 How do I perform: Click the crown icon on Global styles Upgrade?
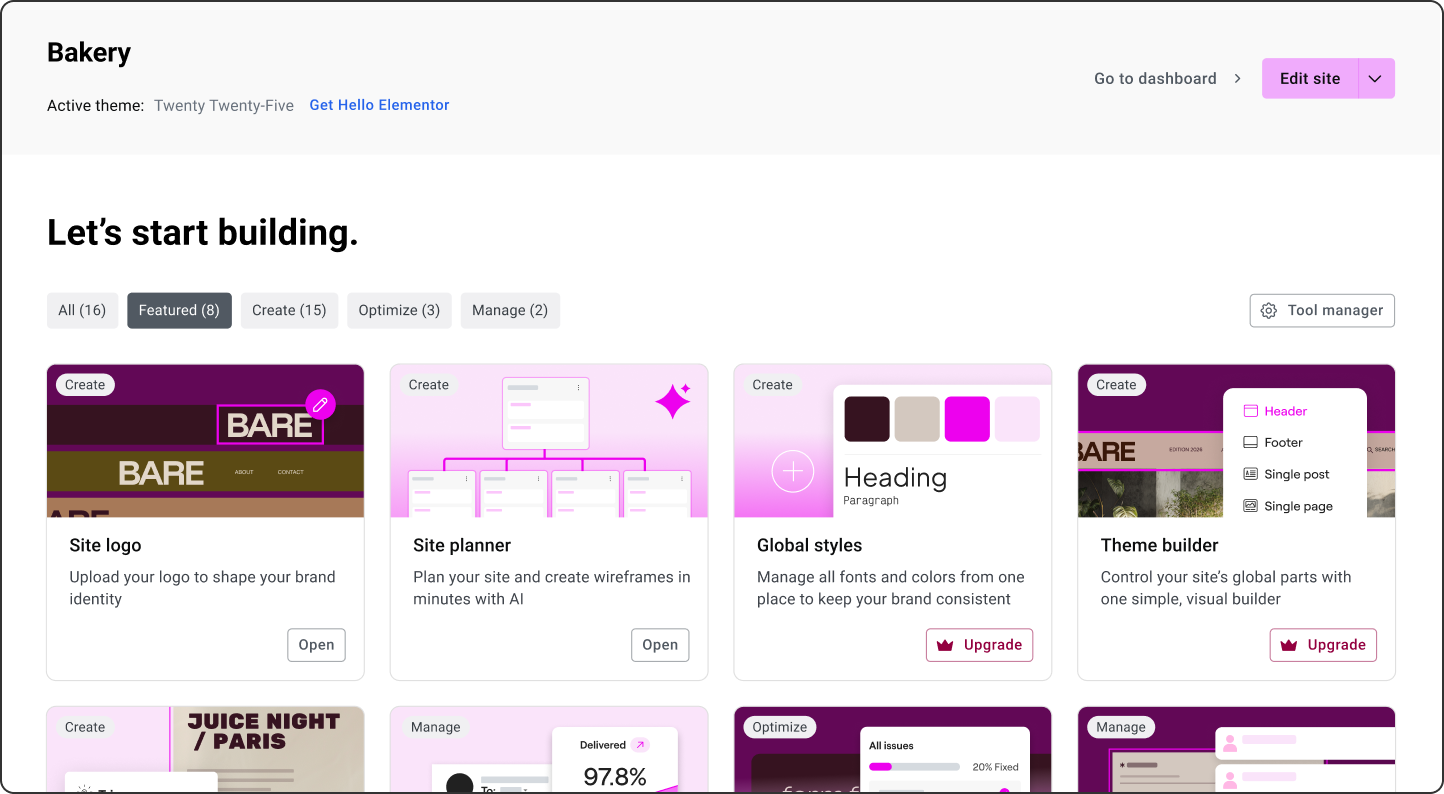pyautogui.click(x=945, y=645)
